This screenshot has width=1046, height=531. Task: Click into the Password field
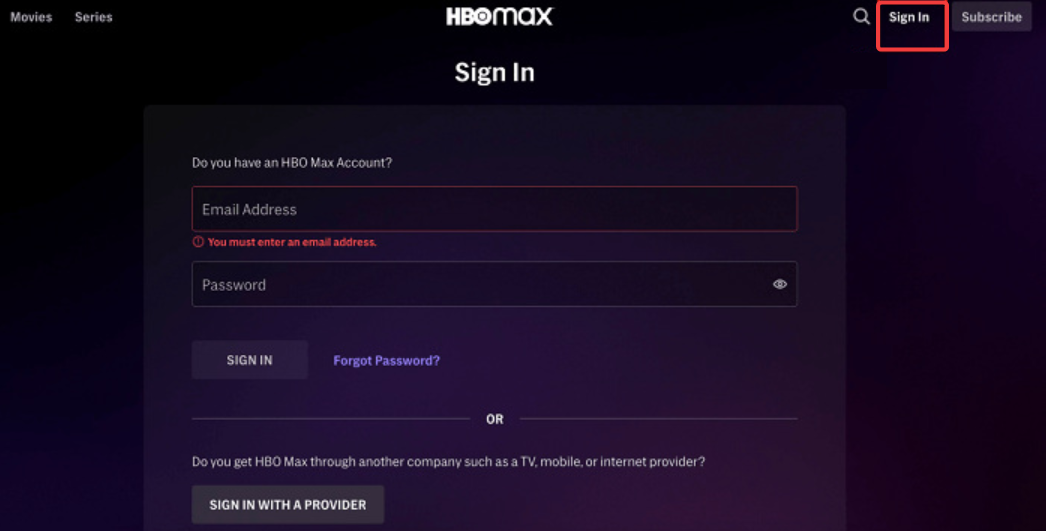pos(480,285)
